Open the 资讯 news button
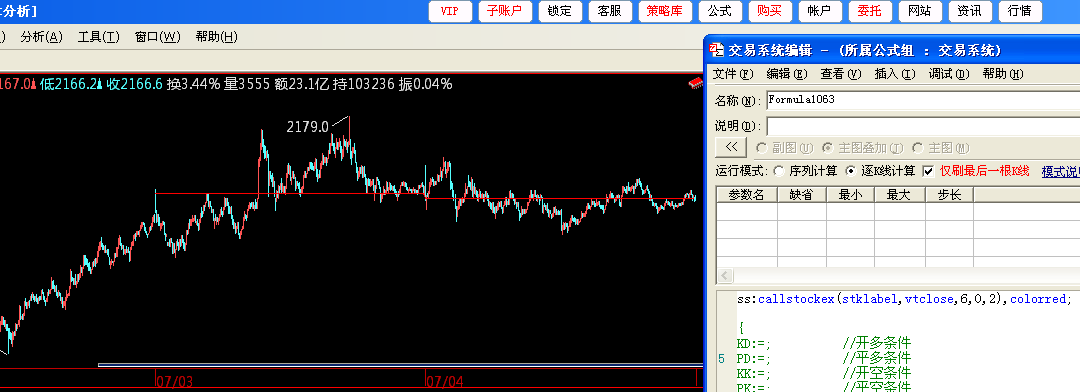This screenshot has height=392, width=1080. pyautogui.click(x=970, y=11)
